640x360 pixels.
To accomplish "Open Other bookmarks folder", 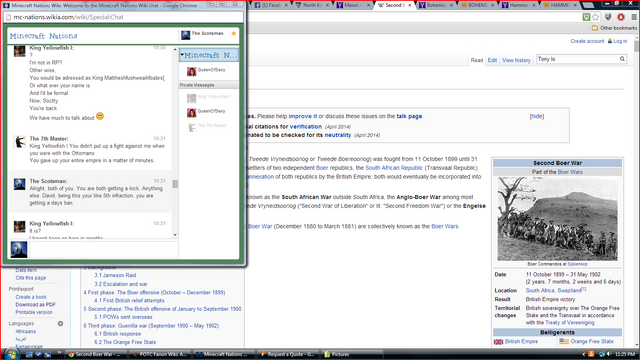I will pos(614,28).
